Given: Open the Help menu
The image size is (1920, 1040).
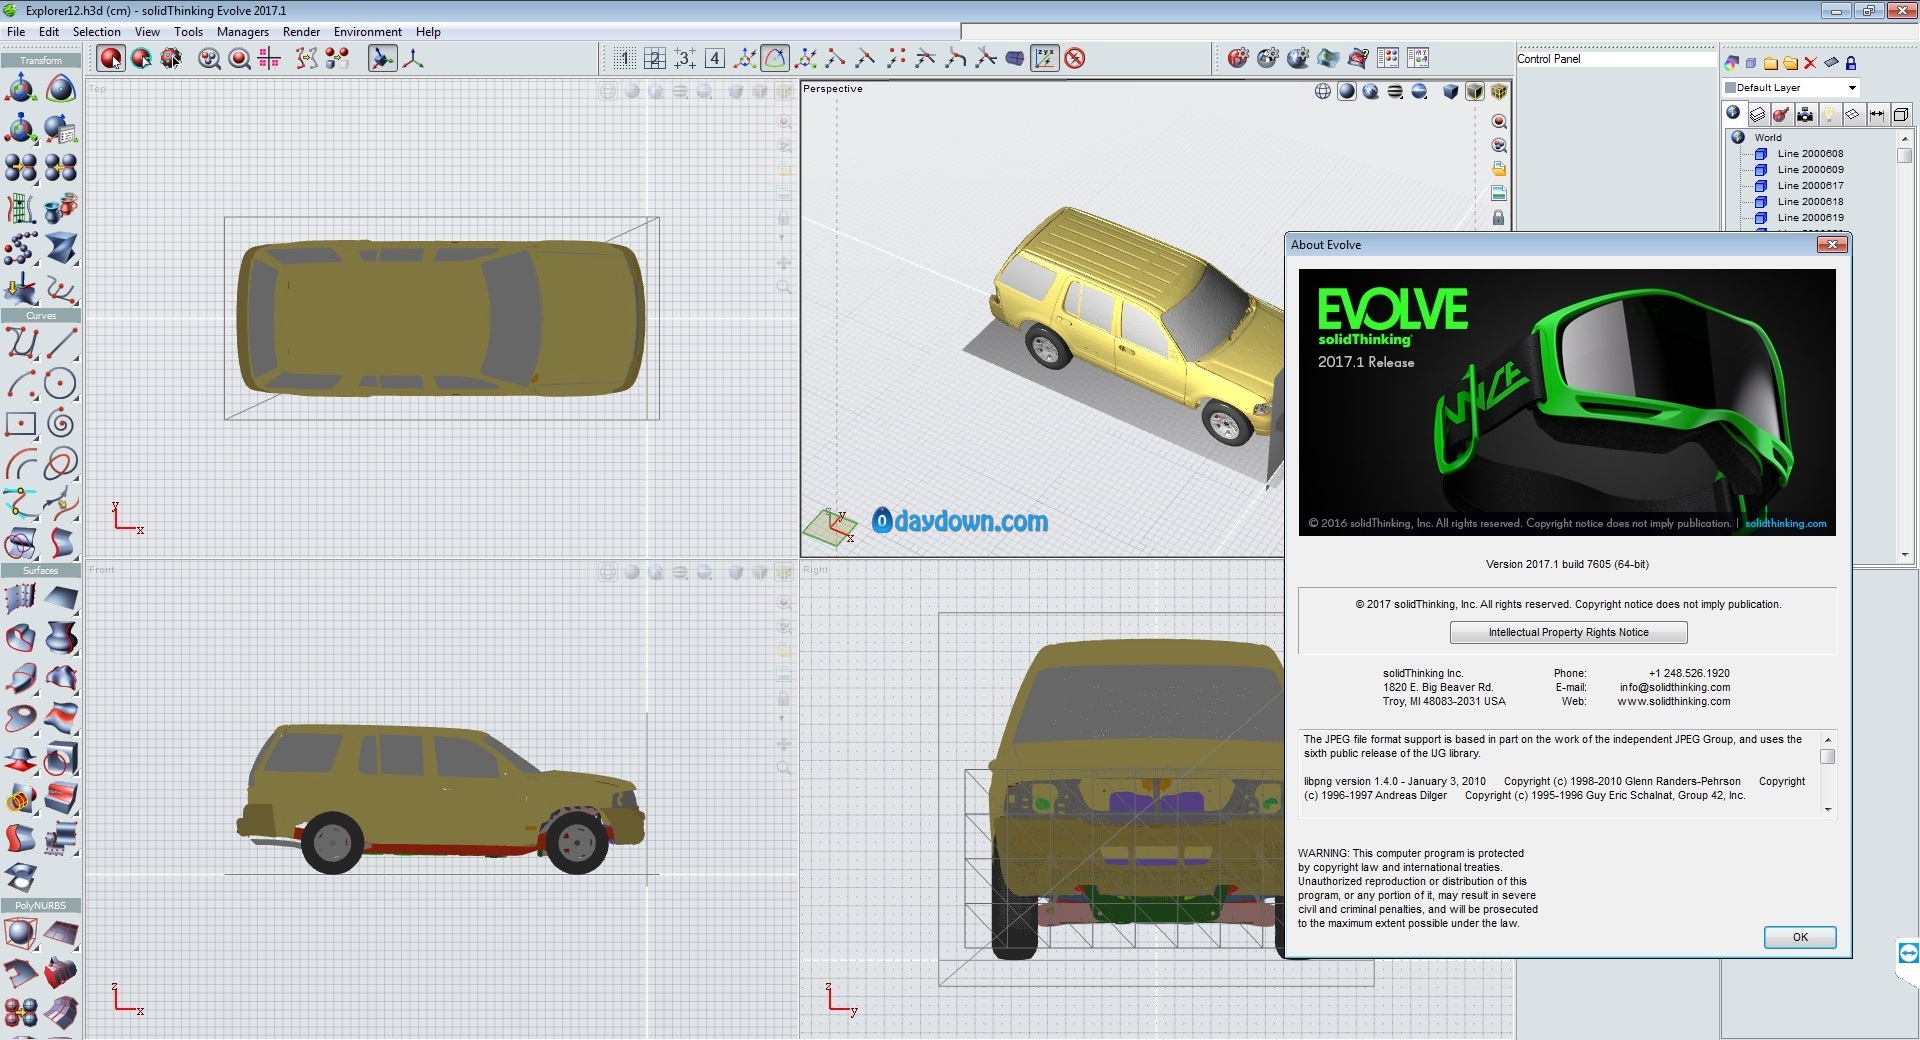Looking at the screenshot, I should [x=428, y=32].
